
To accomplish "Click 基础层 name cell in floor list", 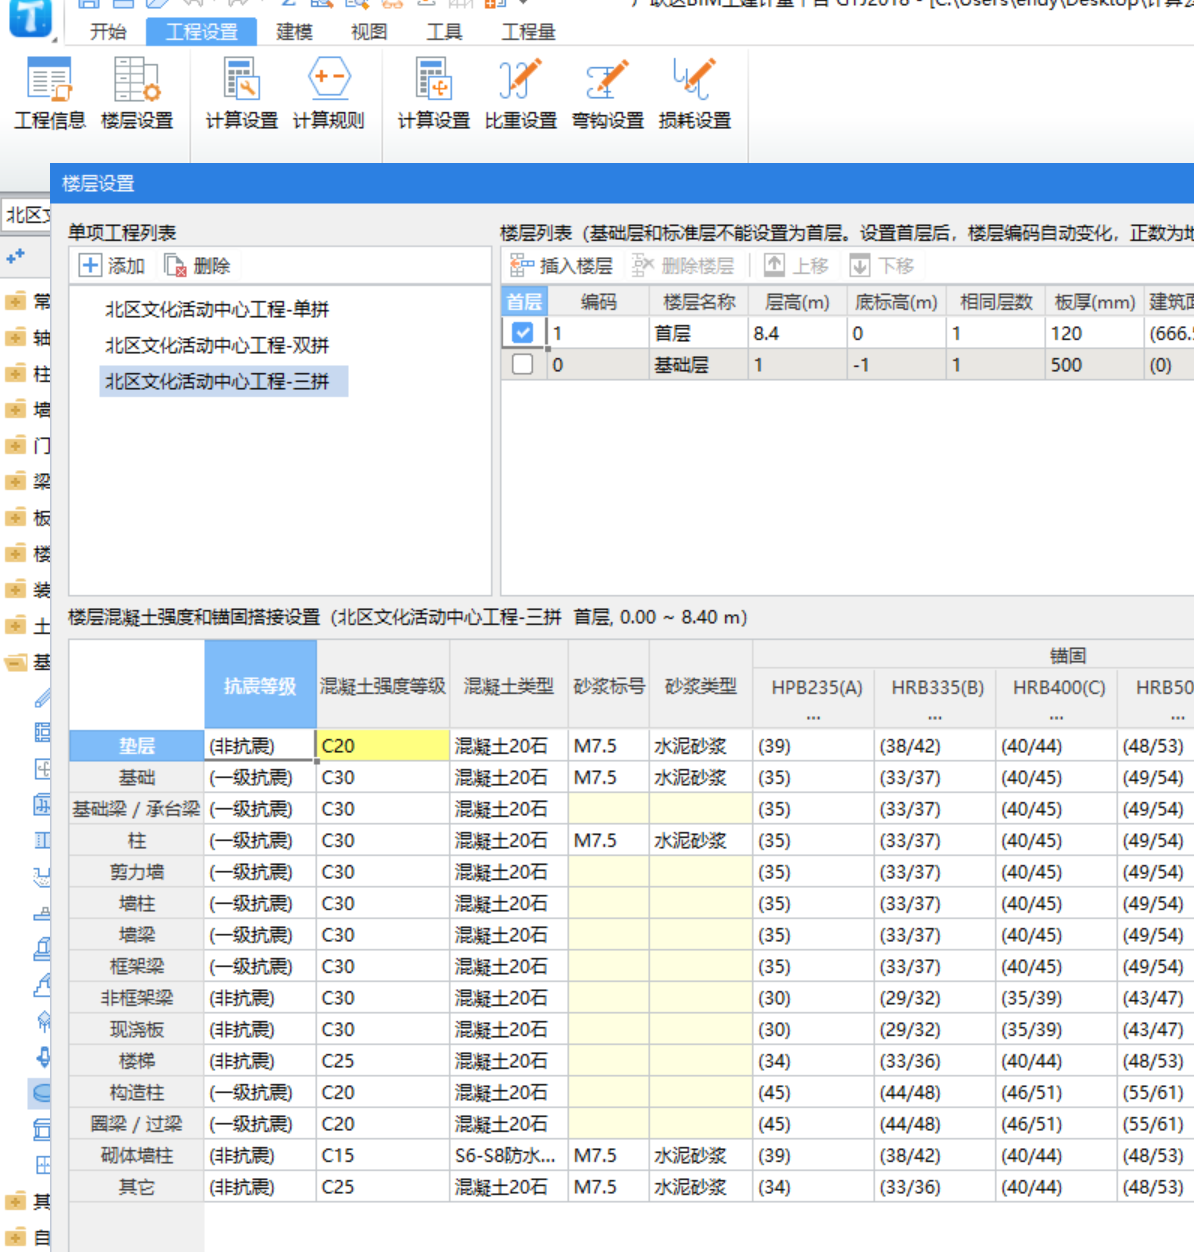I will point(699,365).
